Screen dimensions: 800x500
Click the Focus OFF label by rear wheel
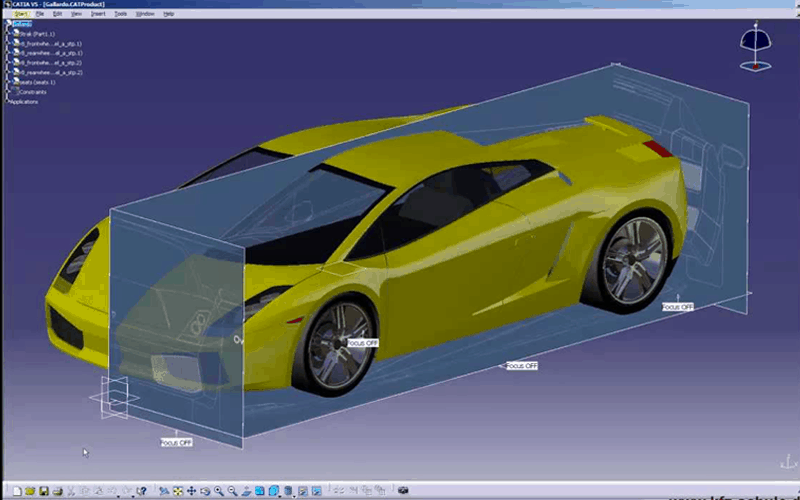coord(678,307)
